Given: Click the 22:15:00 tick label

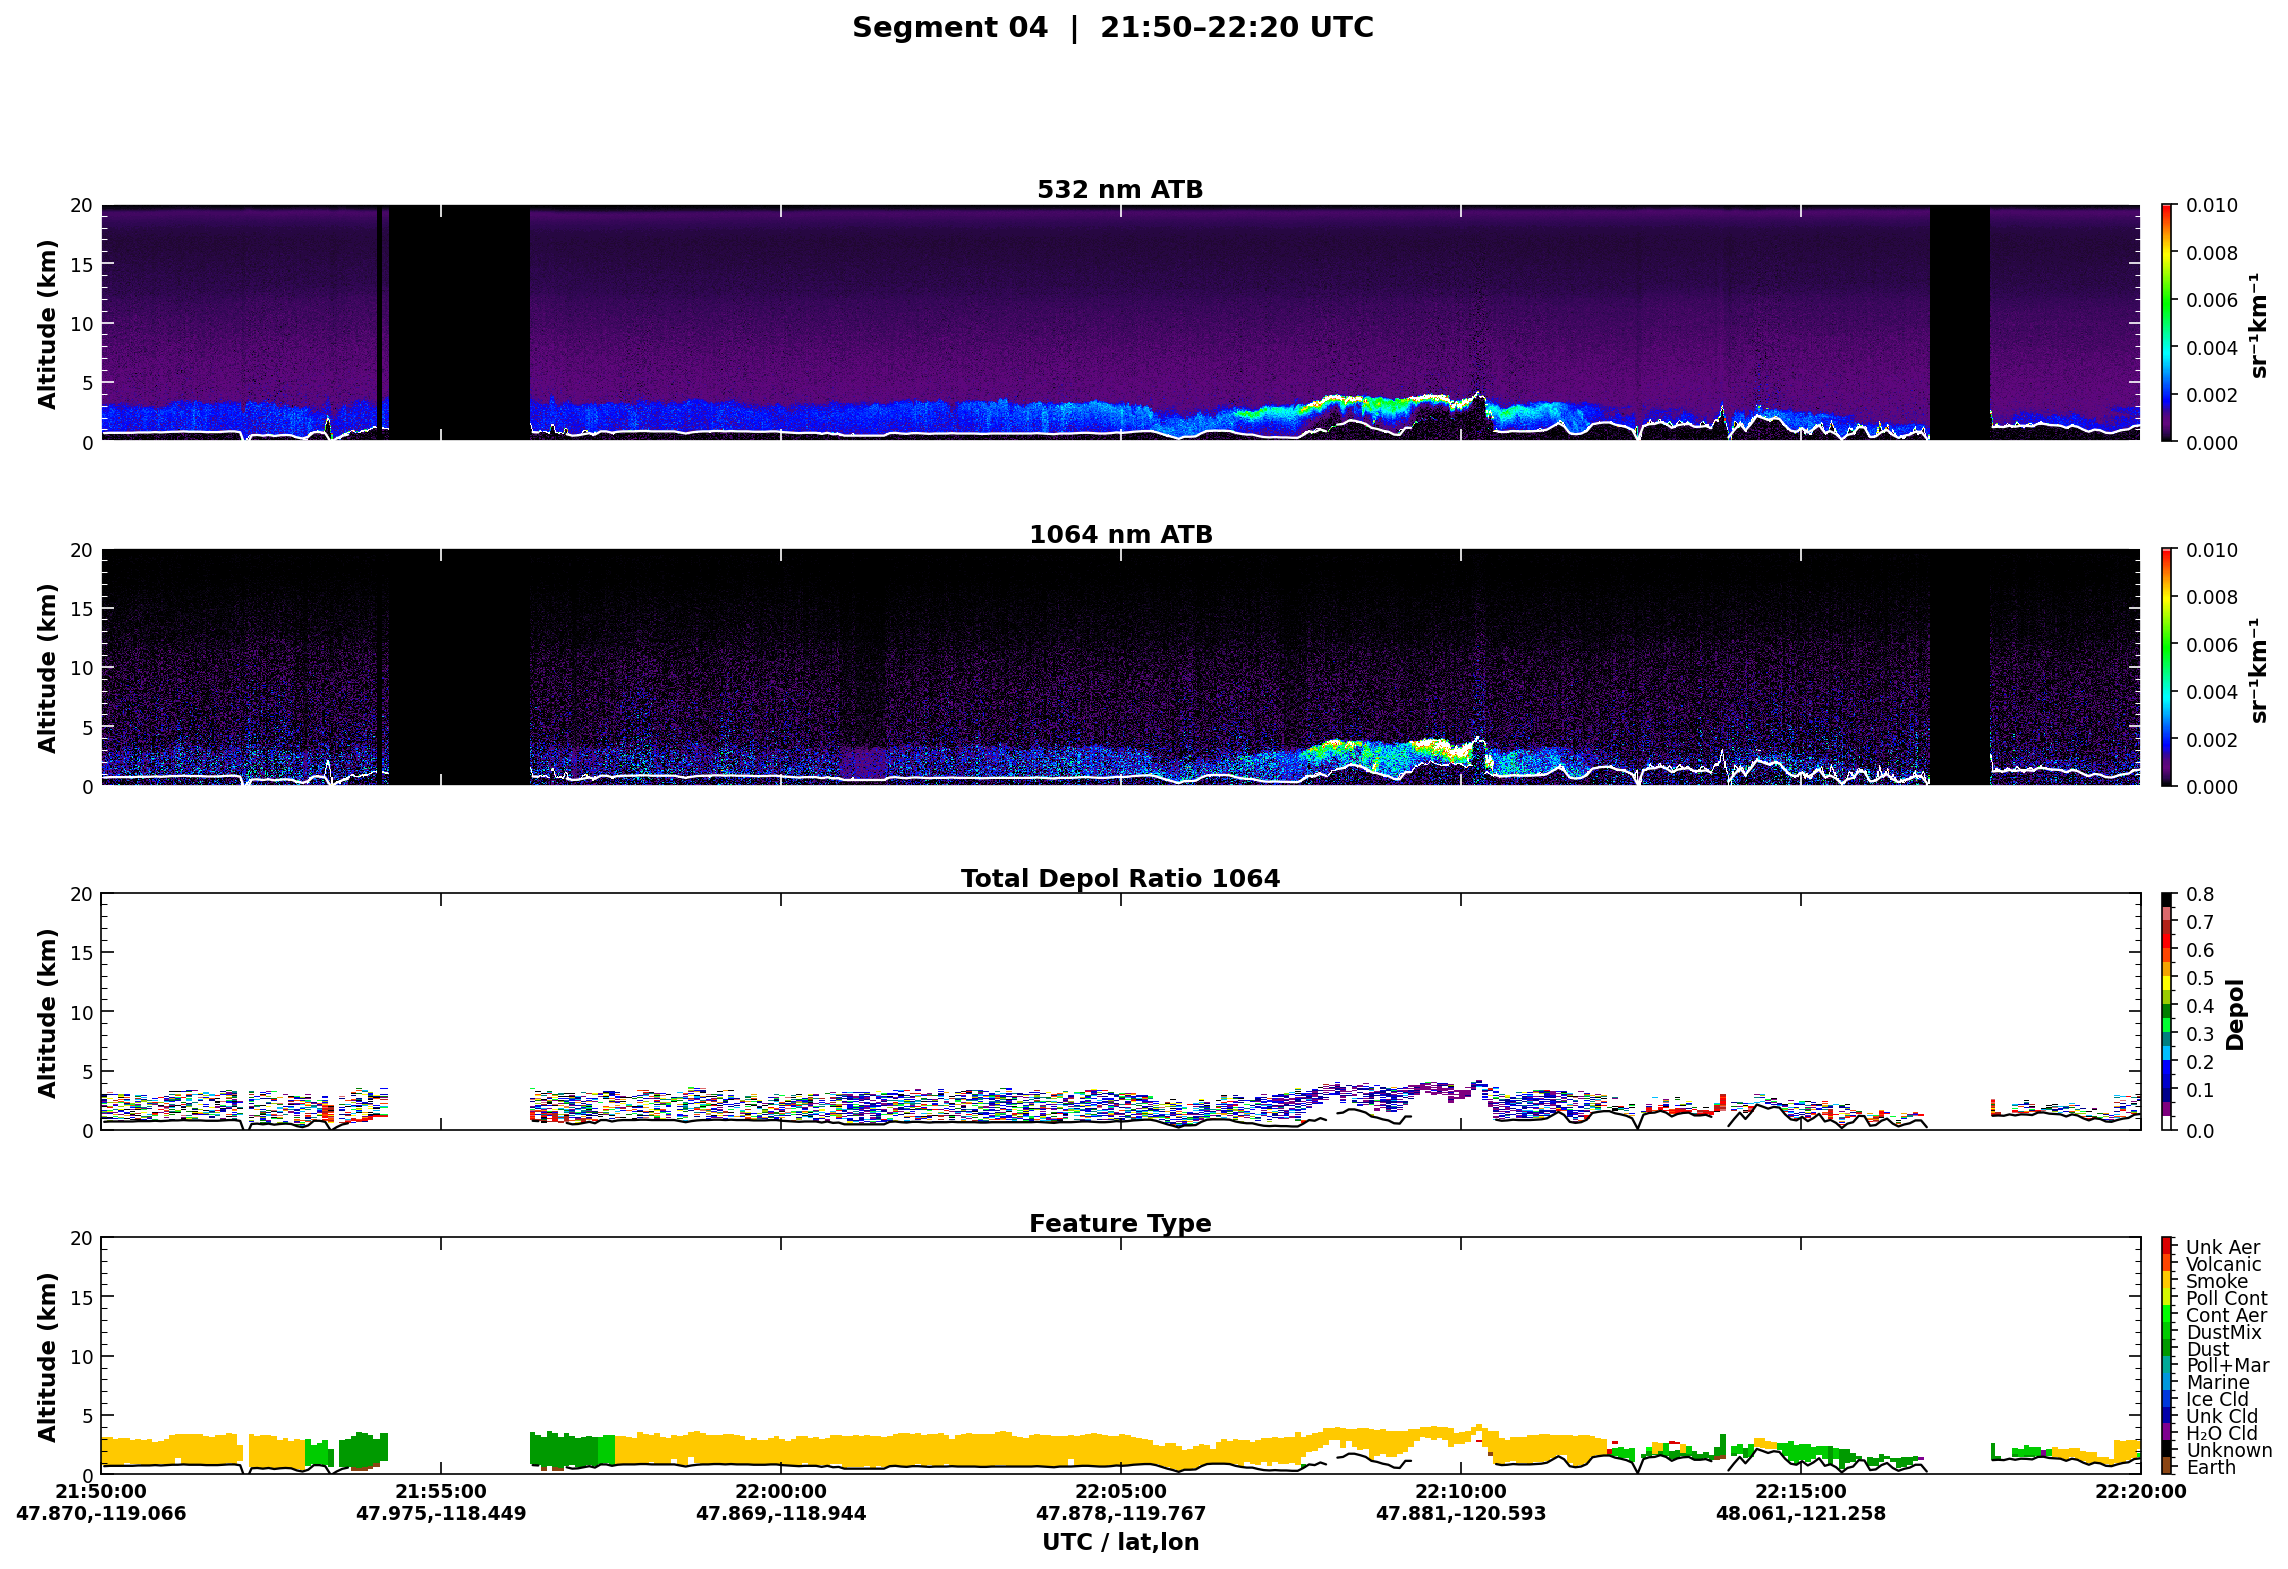Looking at the screenshot, I should click(1800, 1491).
